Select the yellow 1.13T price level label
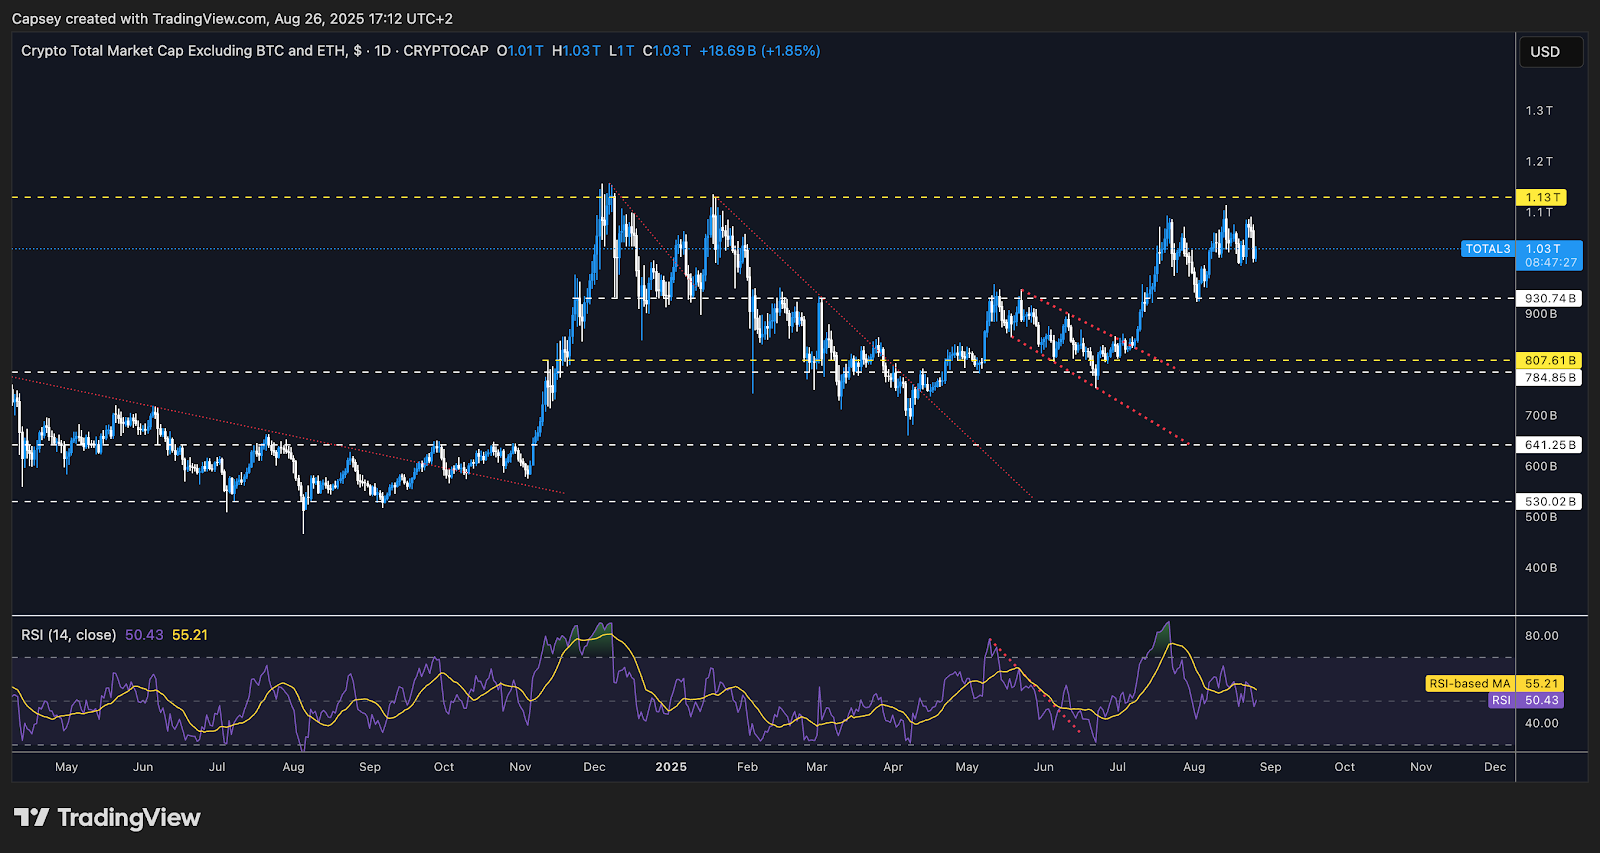Screen dimensions: 1600x853 1541,197
